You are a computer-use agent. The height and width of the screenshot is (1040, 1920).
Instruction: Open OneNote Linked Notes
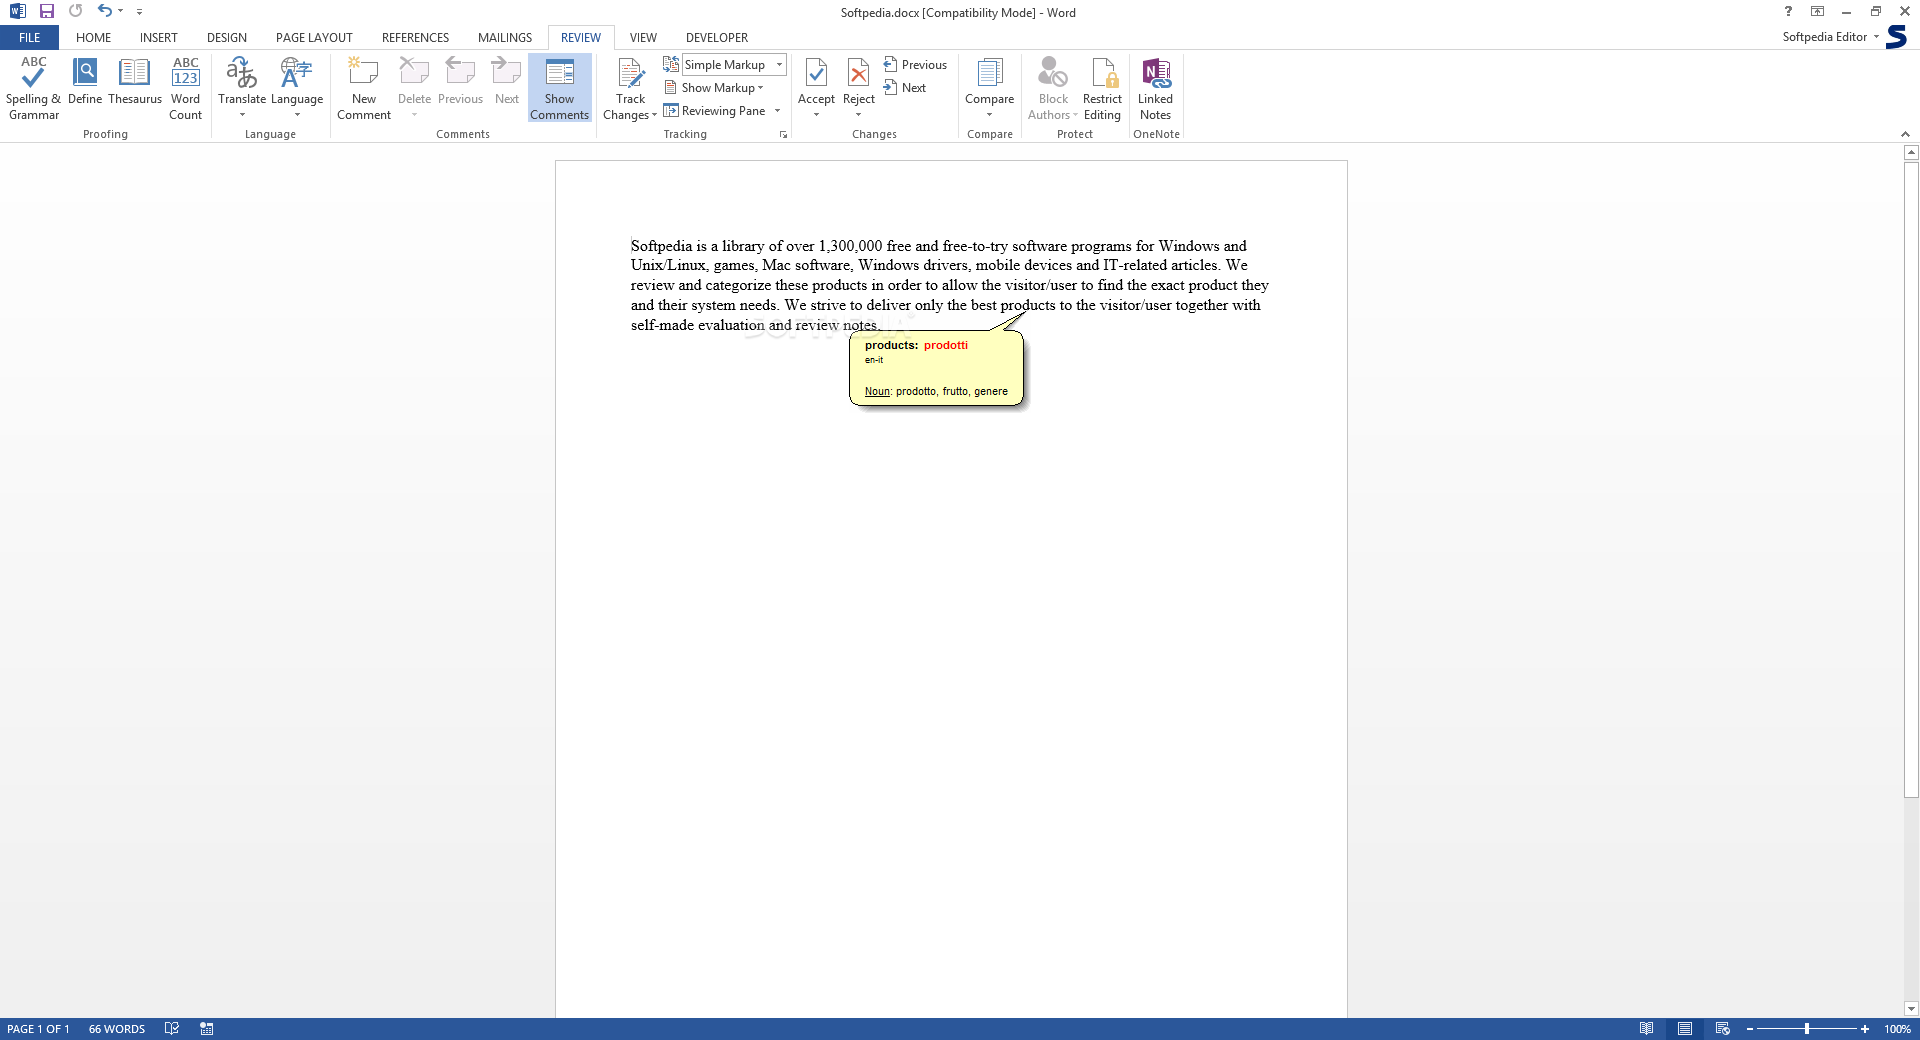(1155, 88)
